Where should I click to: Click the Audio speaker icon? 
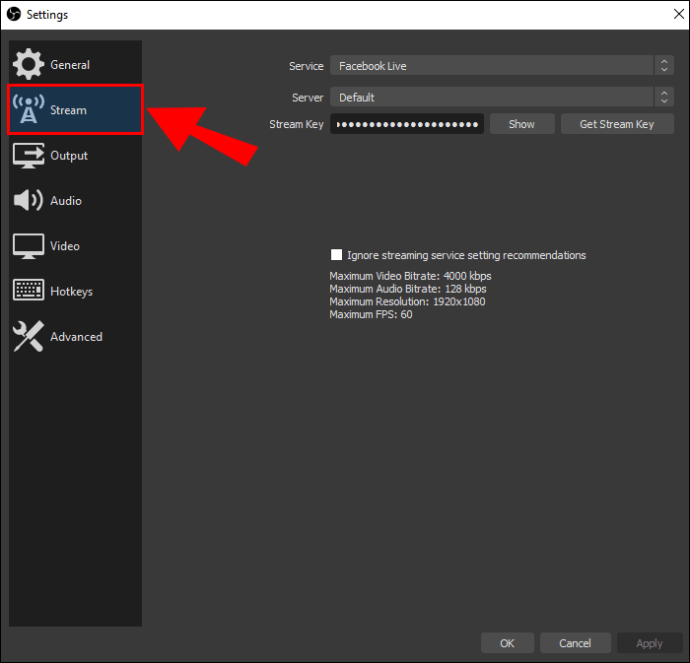point(28,200)
